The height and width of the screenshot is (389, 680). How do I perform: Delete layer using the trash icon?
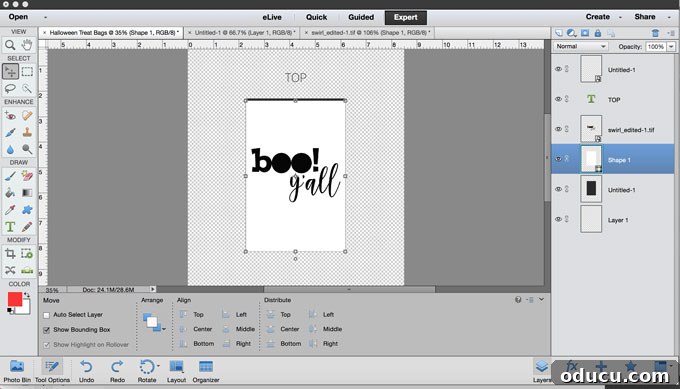(x=655, y=33)
